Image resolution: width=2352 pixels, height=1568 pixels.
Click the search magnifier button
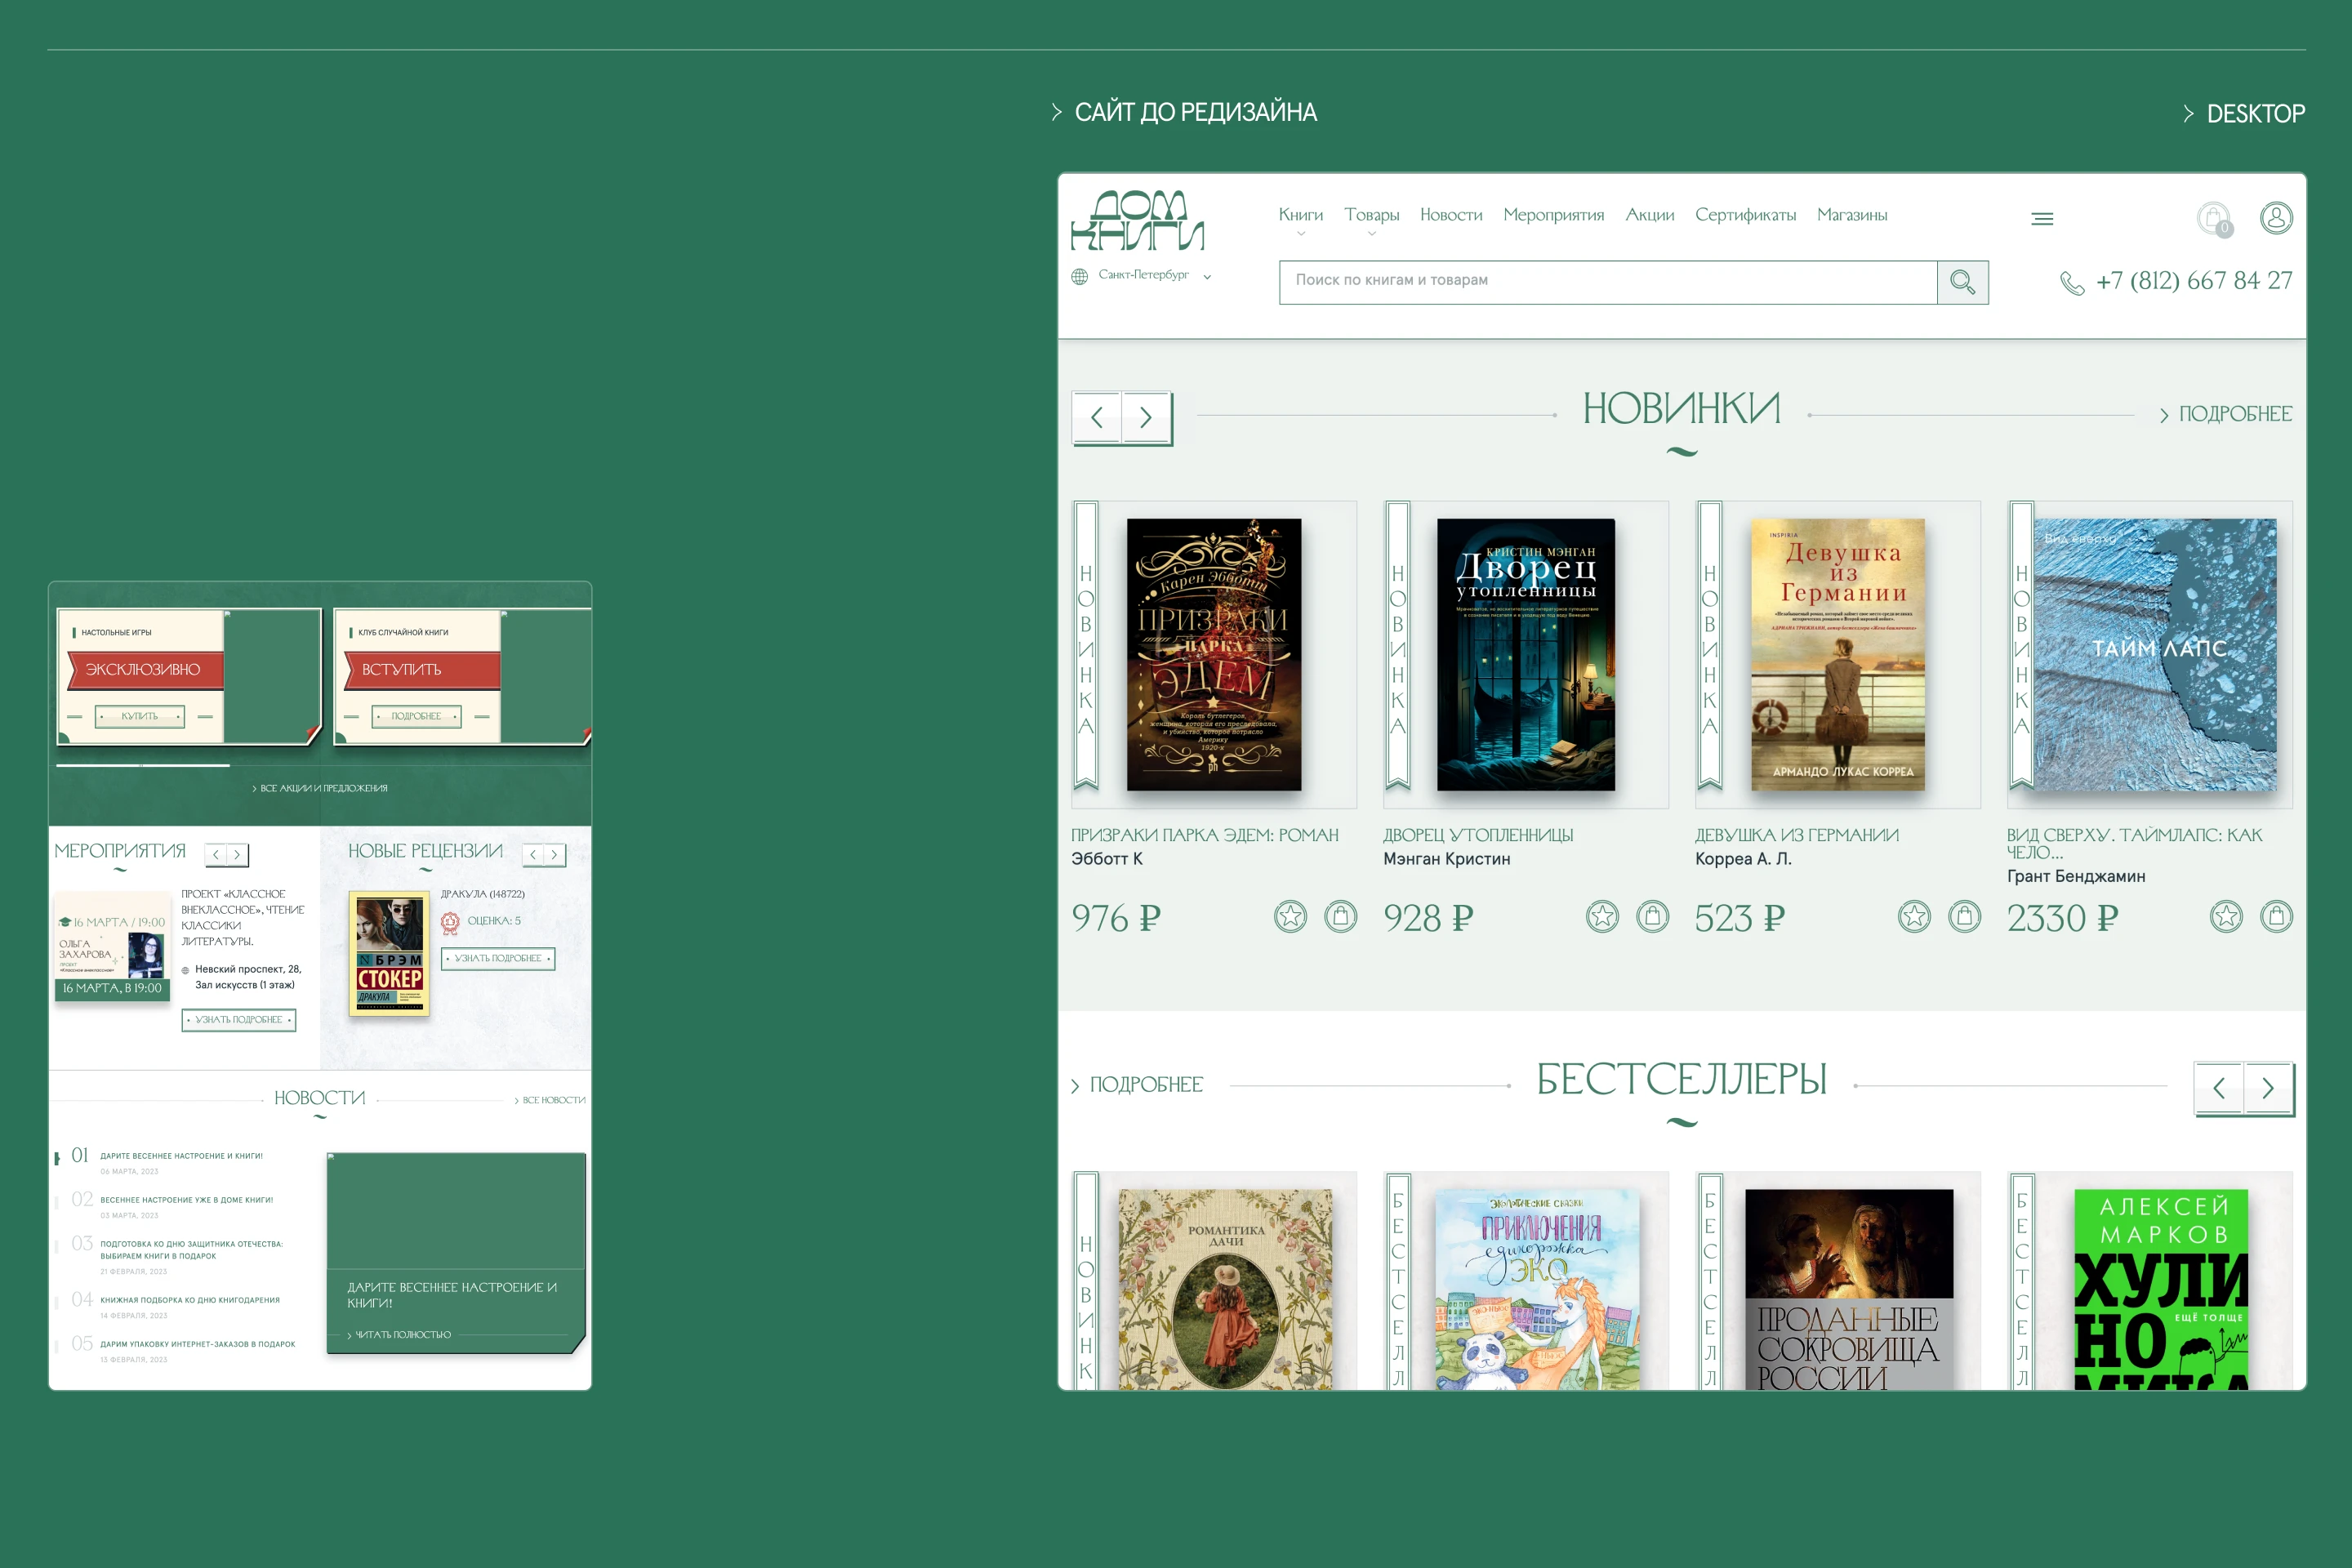pos(1962,282)
